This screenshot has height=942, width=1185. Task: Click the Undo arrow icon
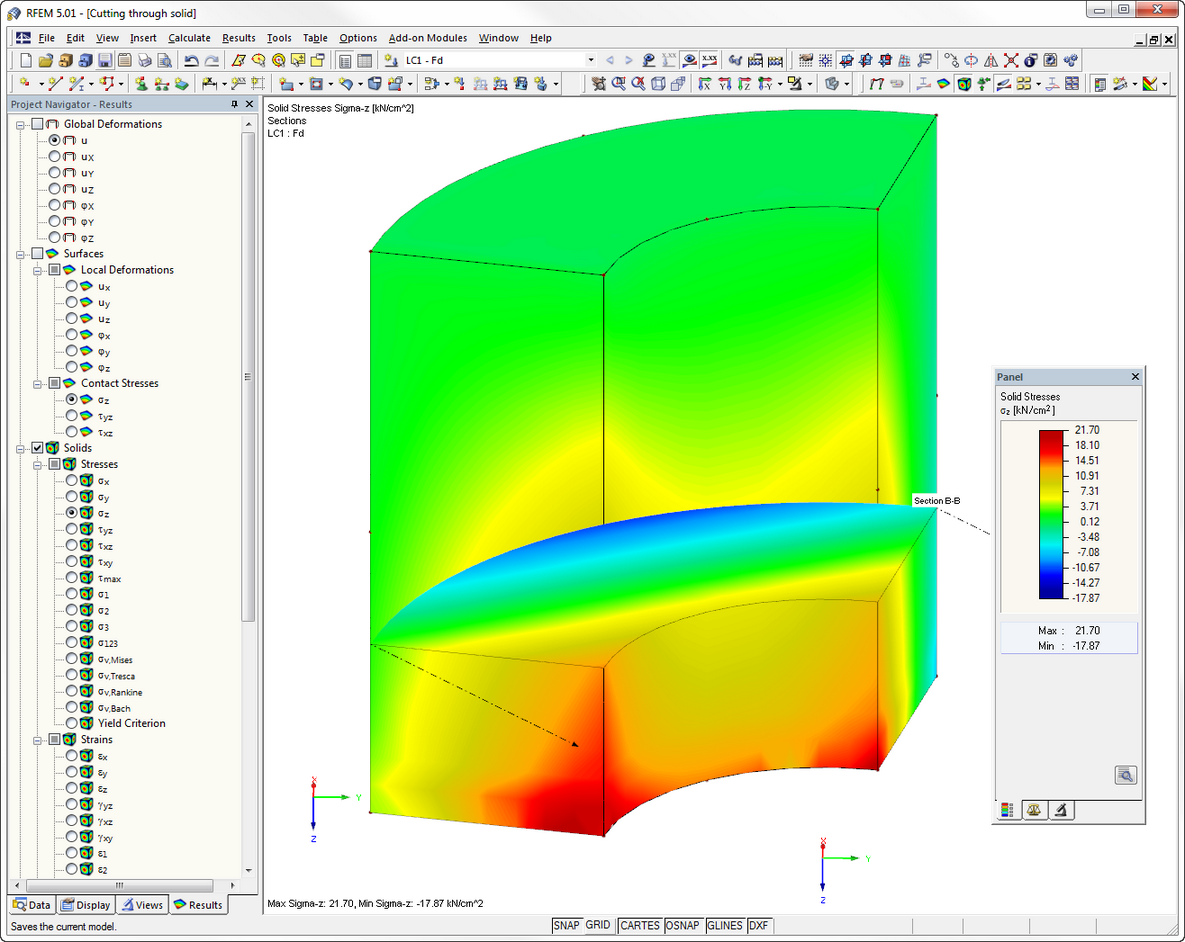pos(192,60)
